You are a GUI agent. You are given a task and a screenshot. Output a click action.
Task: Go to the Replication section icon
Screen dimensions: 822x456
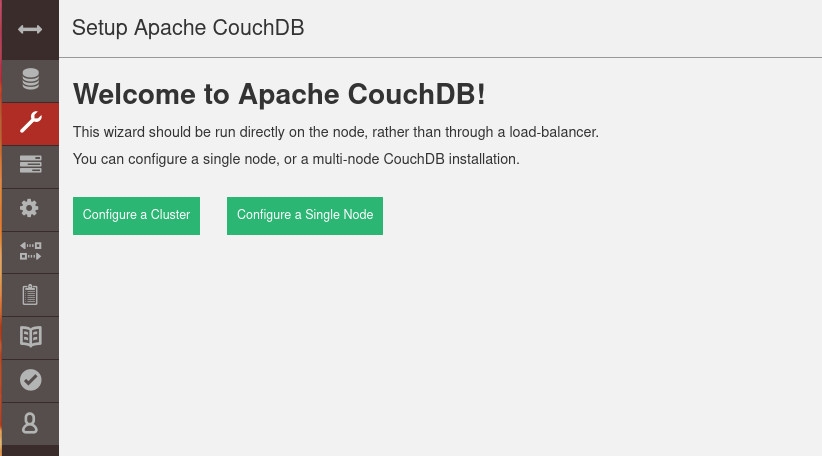pyautogui.click(x=30, y=251)
